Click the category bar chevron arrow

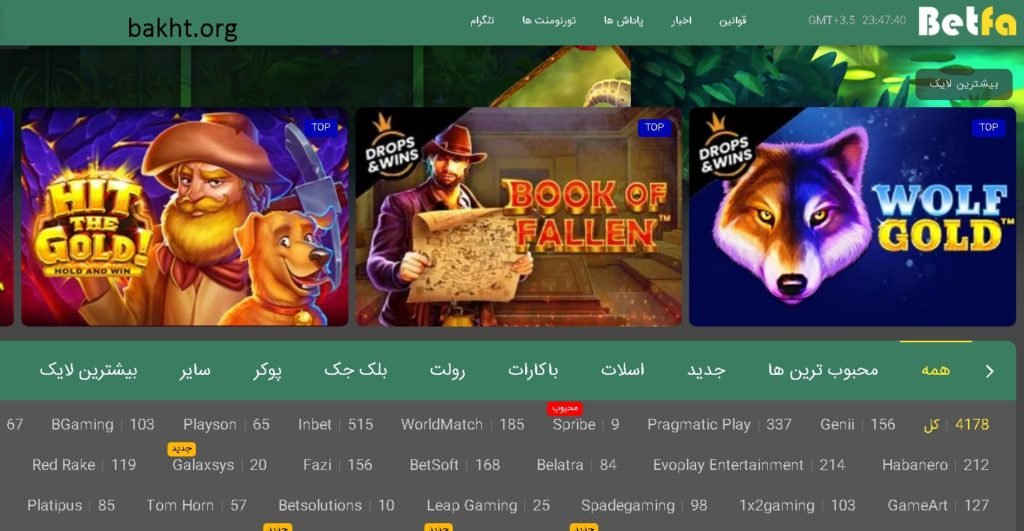click(x=989, y=371)
